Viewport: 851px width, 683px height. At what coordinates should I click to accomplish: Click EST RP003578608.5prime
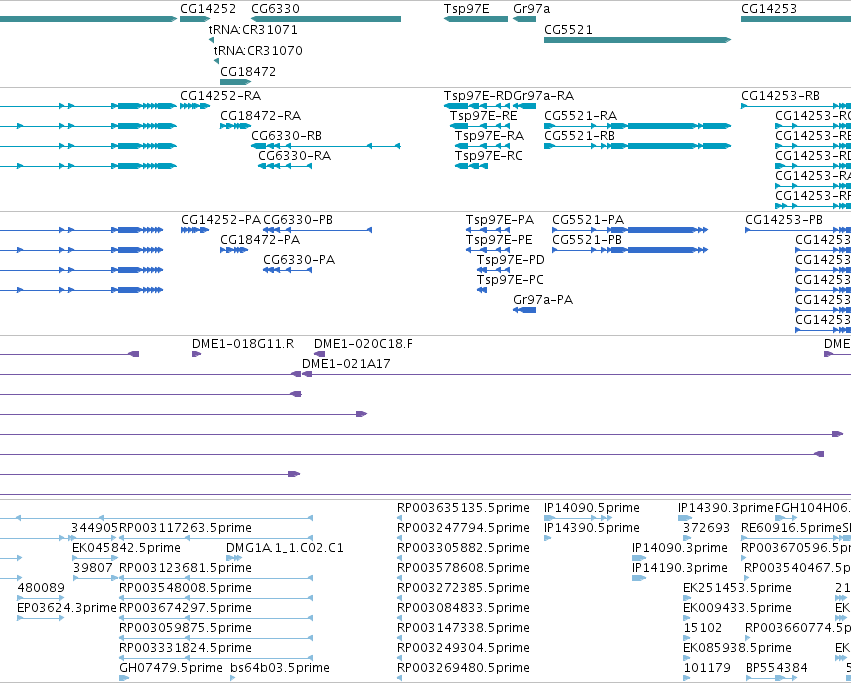click(x=463, y=568)
